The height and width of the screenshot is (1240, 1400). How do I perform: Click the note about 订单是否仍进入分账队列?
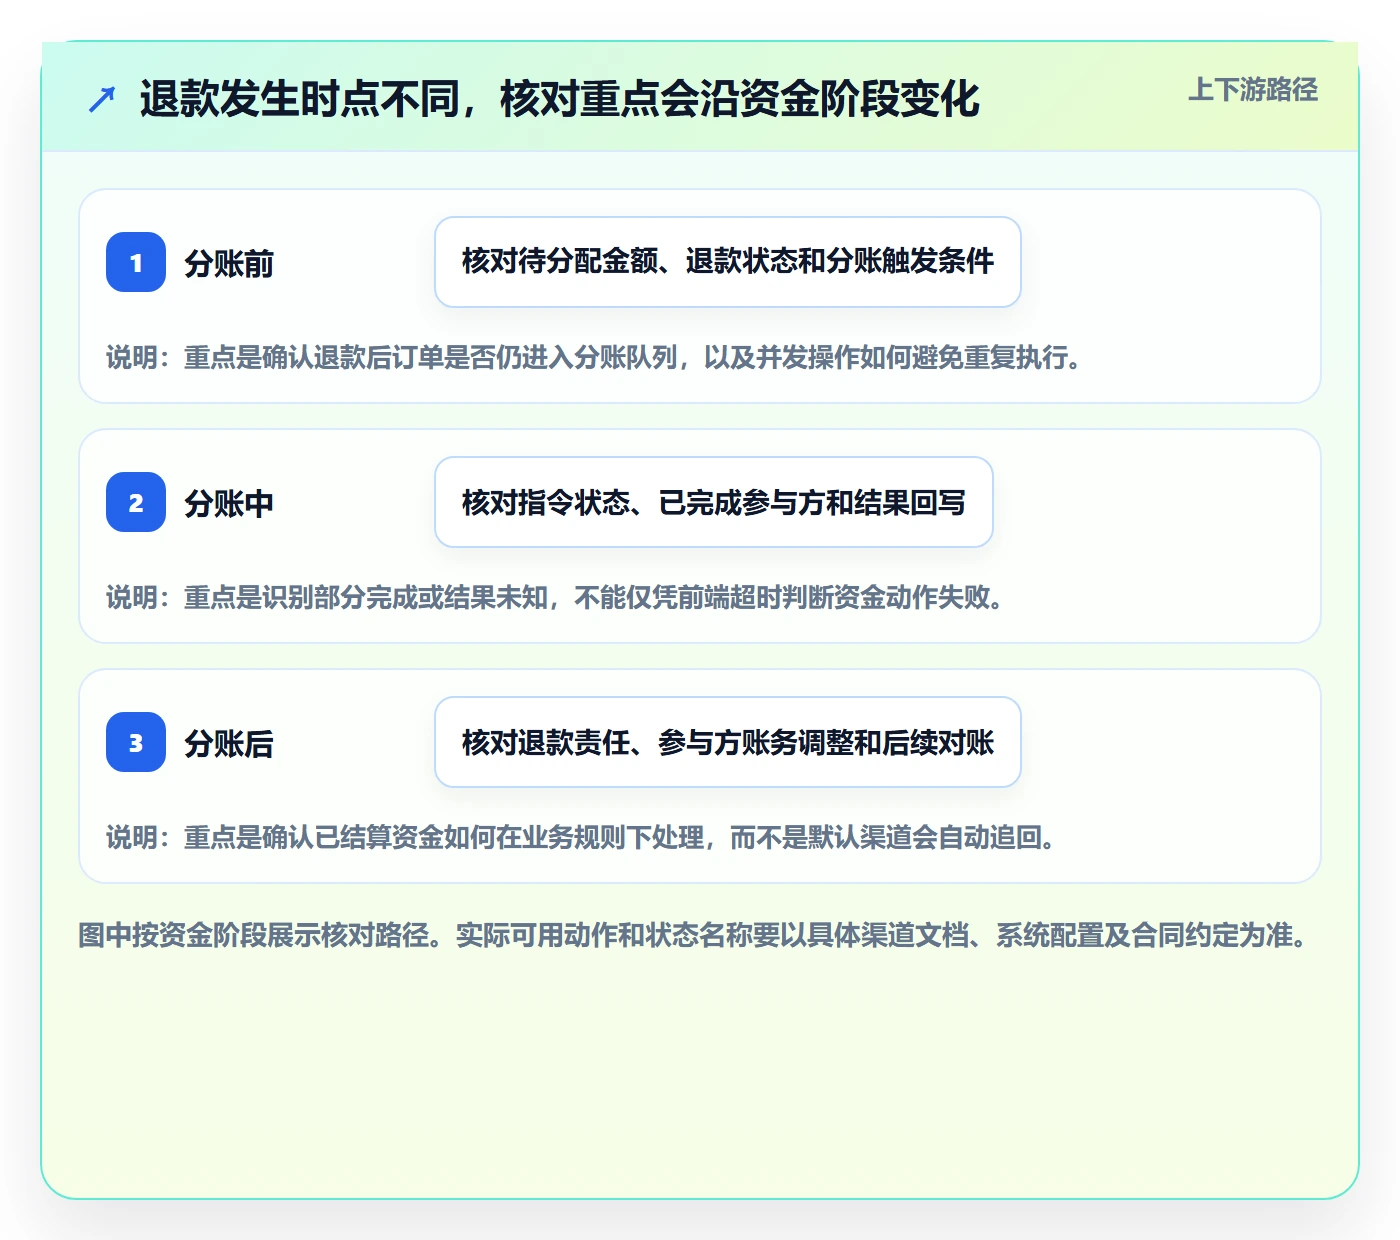tap(594, 358)
